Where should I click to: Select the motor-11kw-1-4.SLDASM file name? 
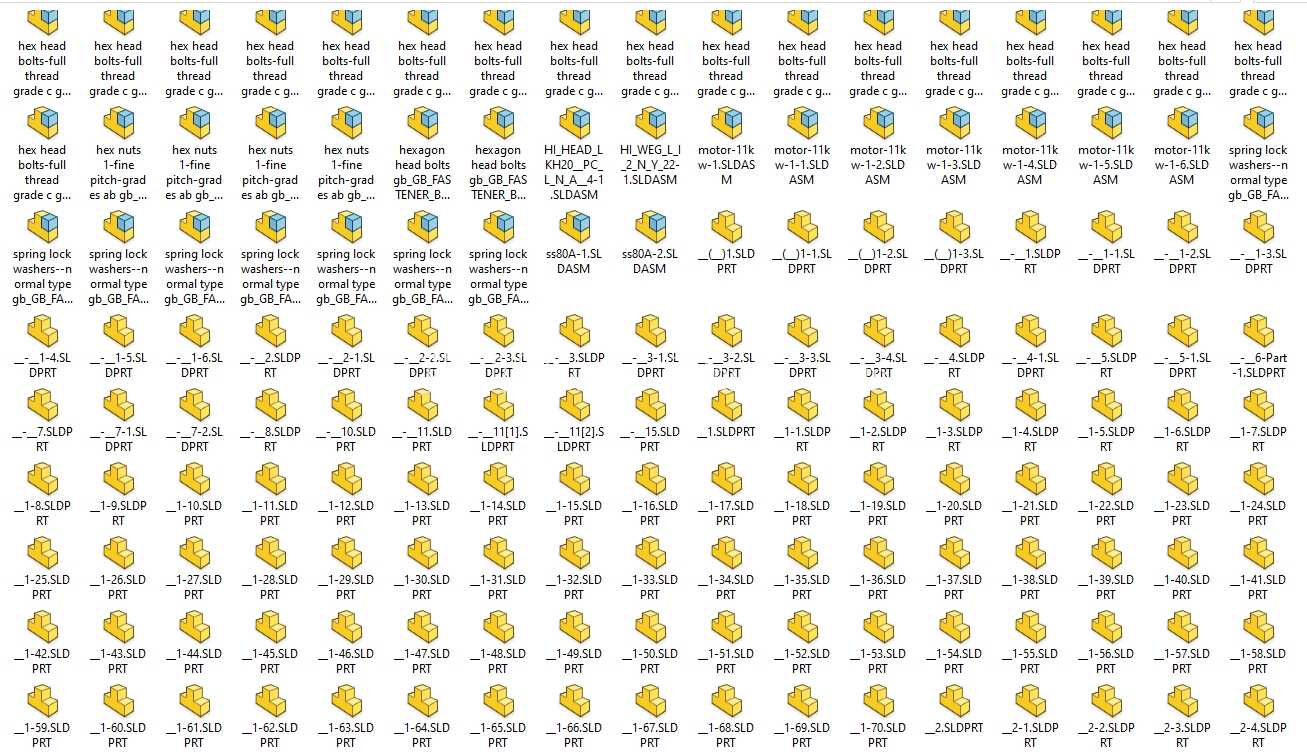pos(1030,165)
